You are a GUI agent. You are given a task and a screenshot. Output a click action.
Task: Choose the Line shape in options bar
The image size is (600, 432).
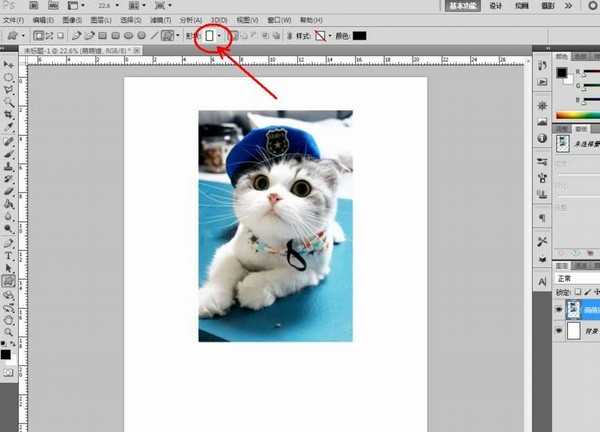pyautogui.click(x=154, y=36)
